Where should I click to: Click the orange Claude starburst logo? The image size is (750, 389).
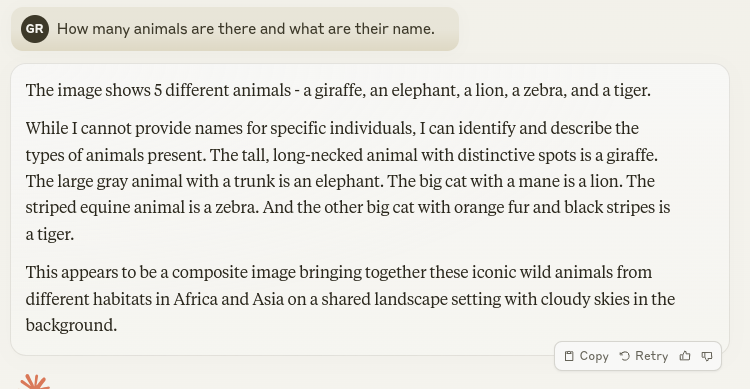(34, 382)
